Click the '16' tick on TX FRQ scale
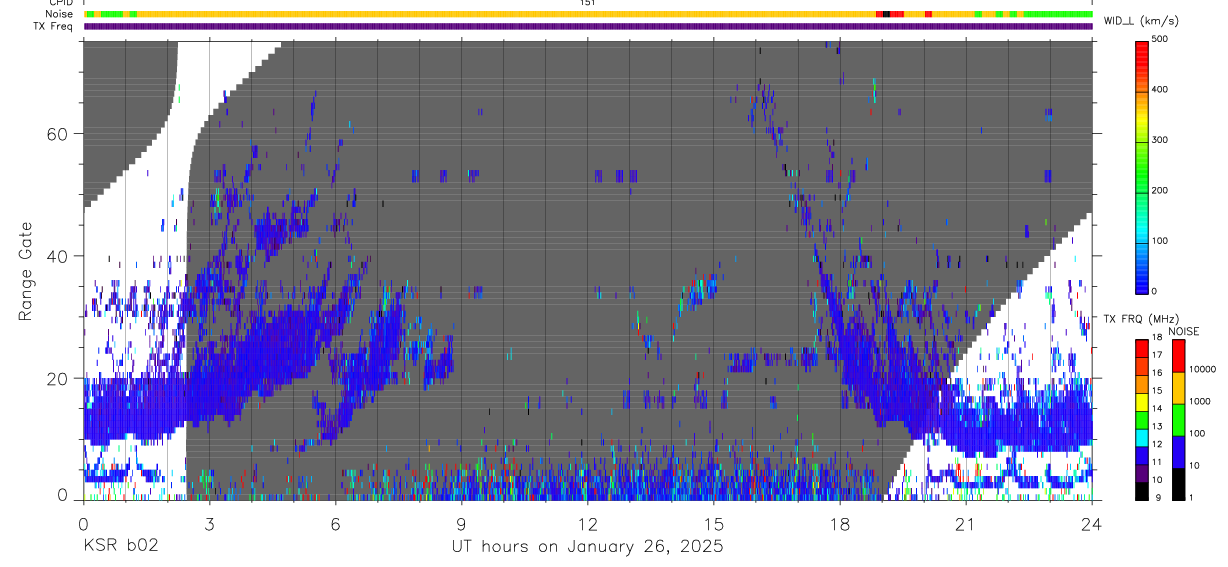This screenshot has height=567, width=1228. (1156, 373)
